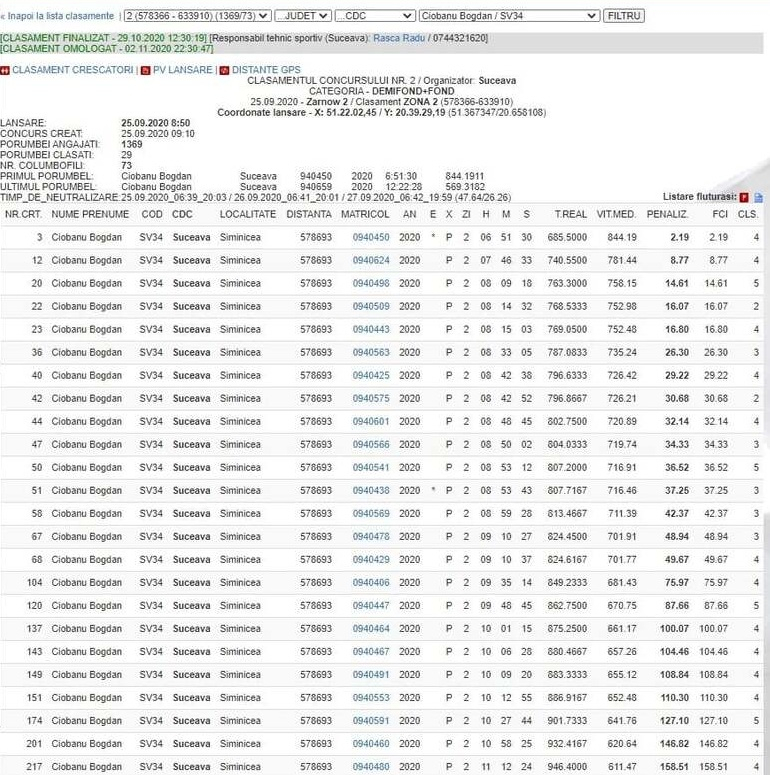The width and height of the screenshot is (770, 775).
Task: Open the CDC filter dropdown
Action: click(x=375, y=16)
